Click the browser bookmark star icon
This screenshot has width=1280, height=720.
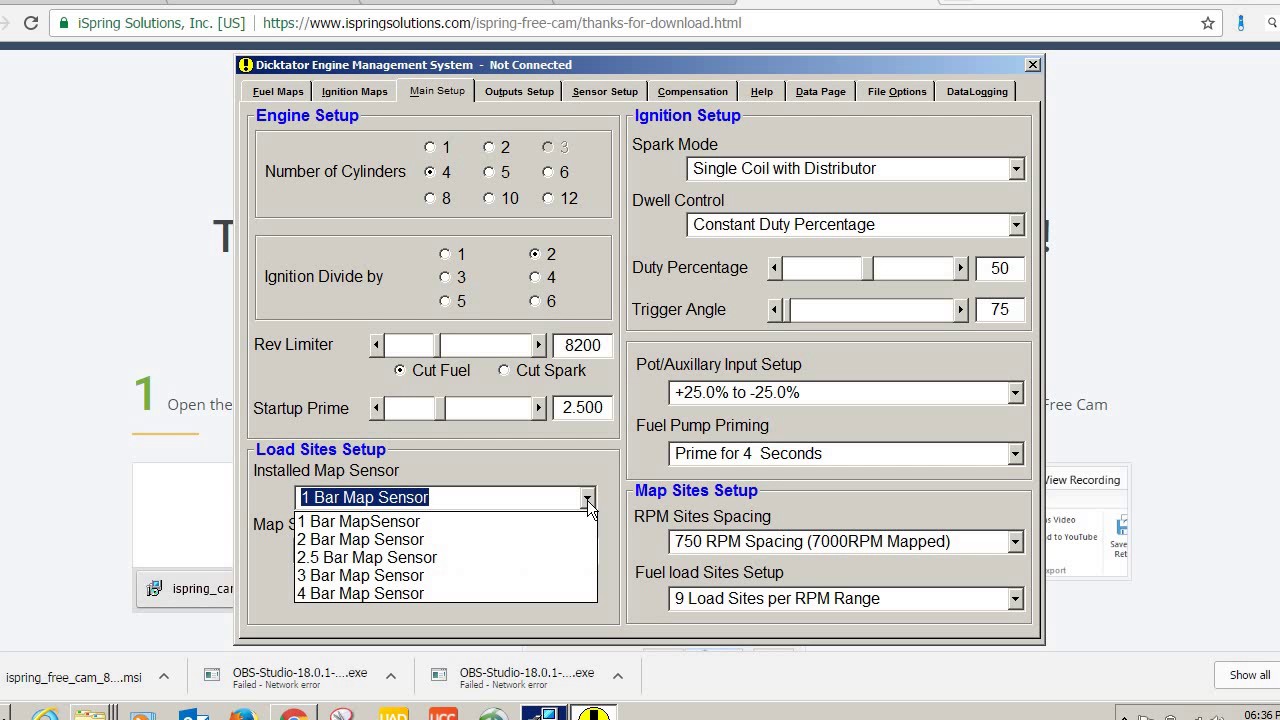tap(1208, 22)
